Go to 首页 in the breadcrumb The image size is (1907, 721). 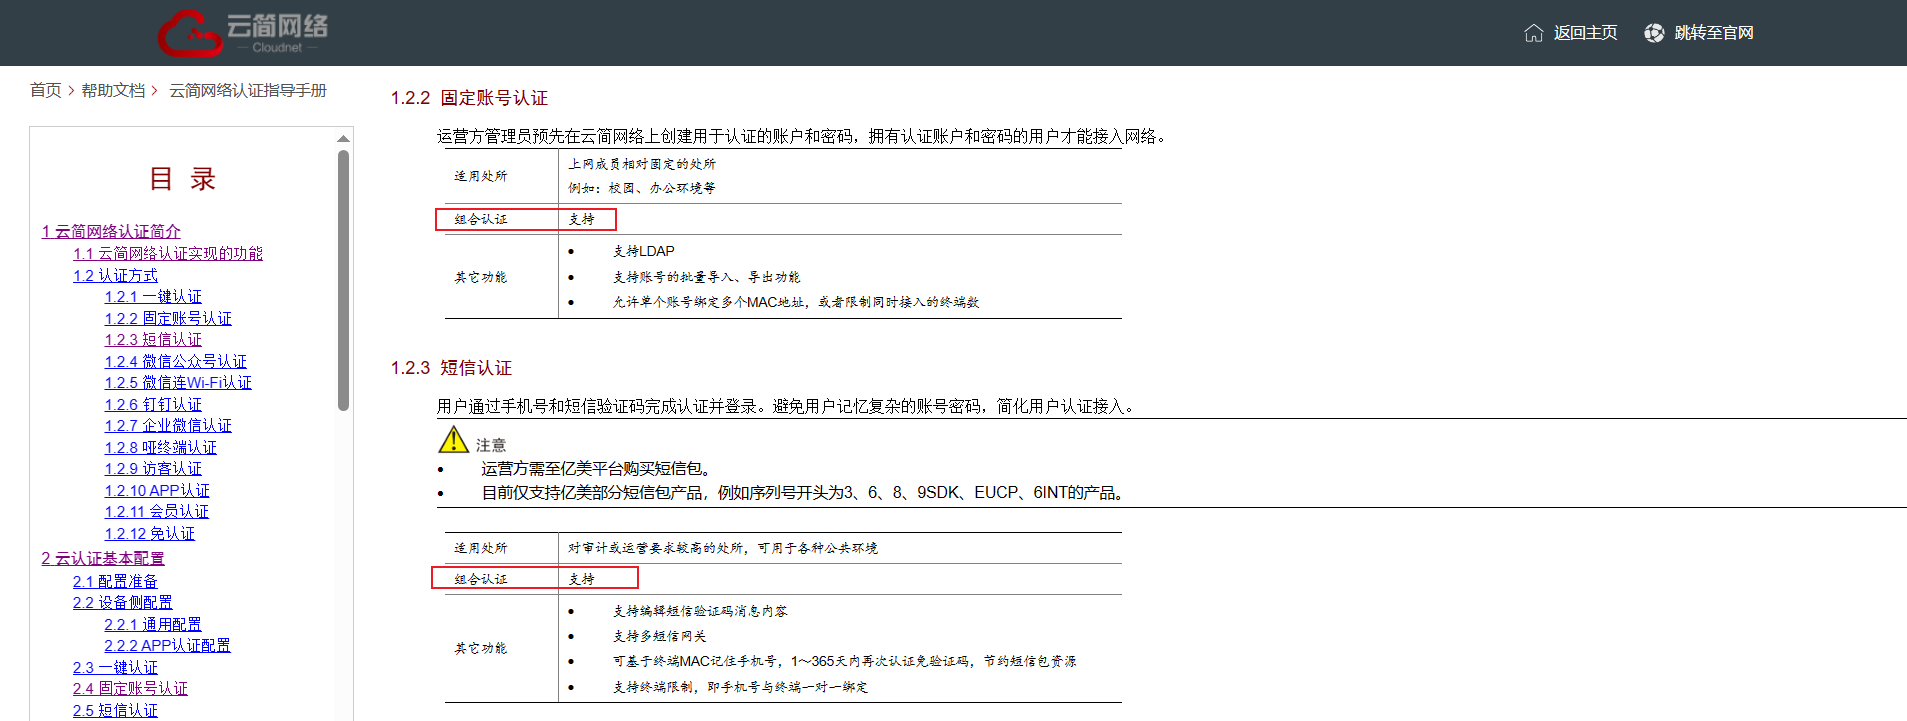point(46,90)
